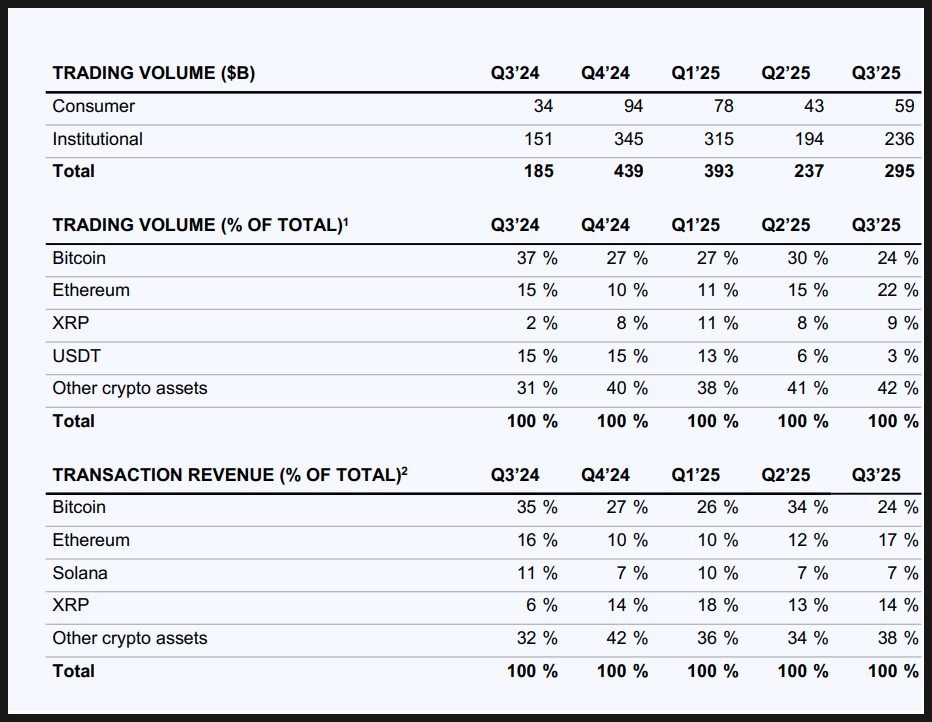932x722 pixels.
Task: Click the TRADING VOLUME ($B) table heading
Action: click(x=153, y=73)
